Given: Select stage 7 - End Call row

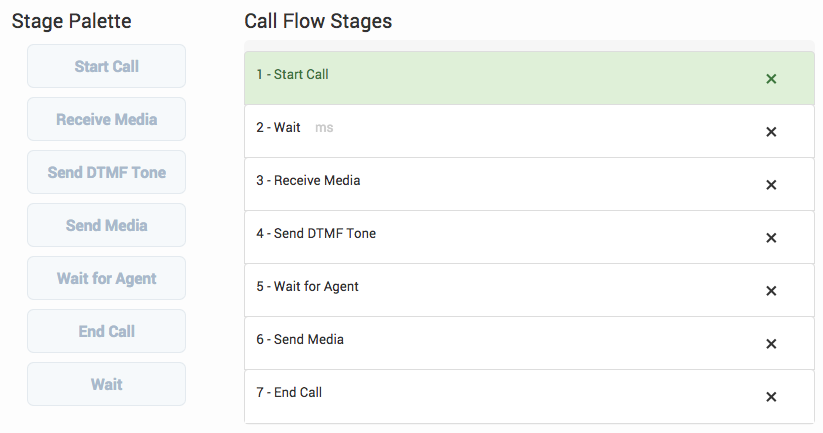Looking at the screenshot, I should click(x=450, y=393).
